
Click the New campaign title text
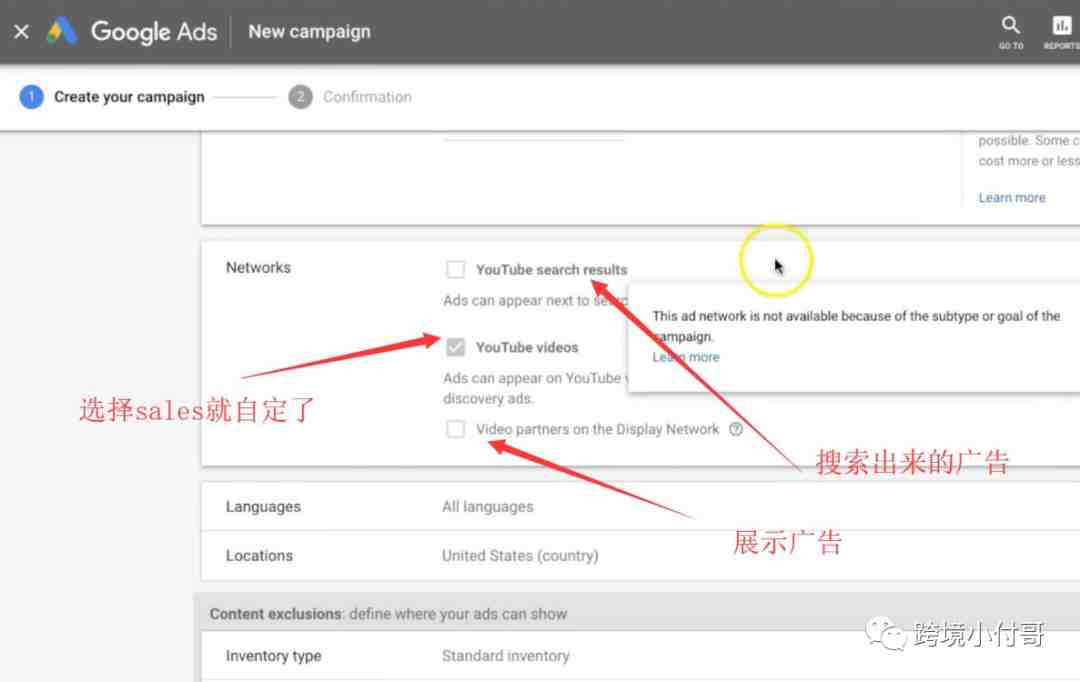[309, 32]
